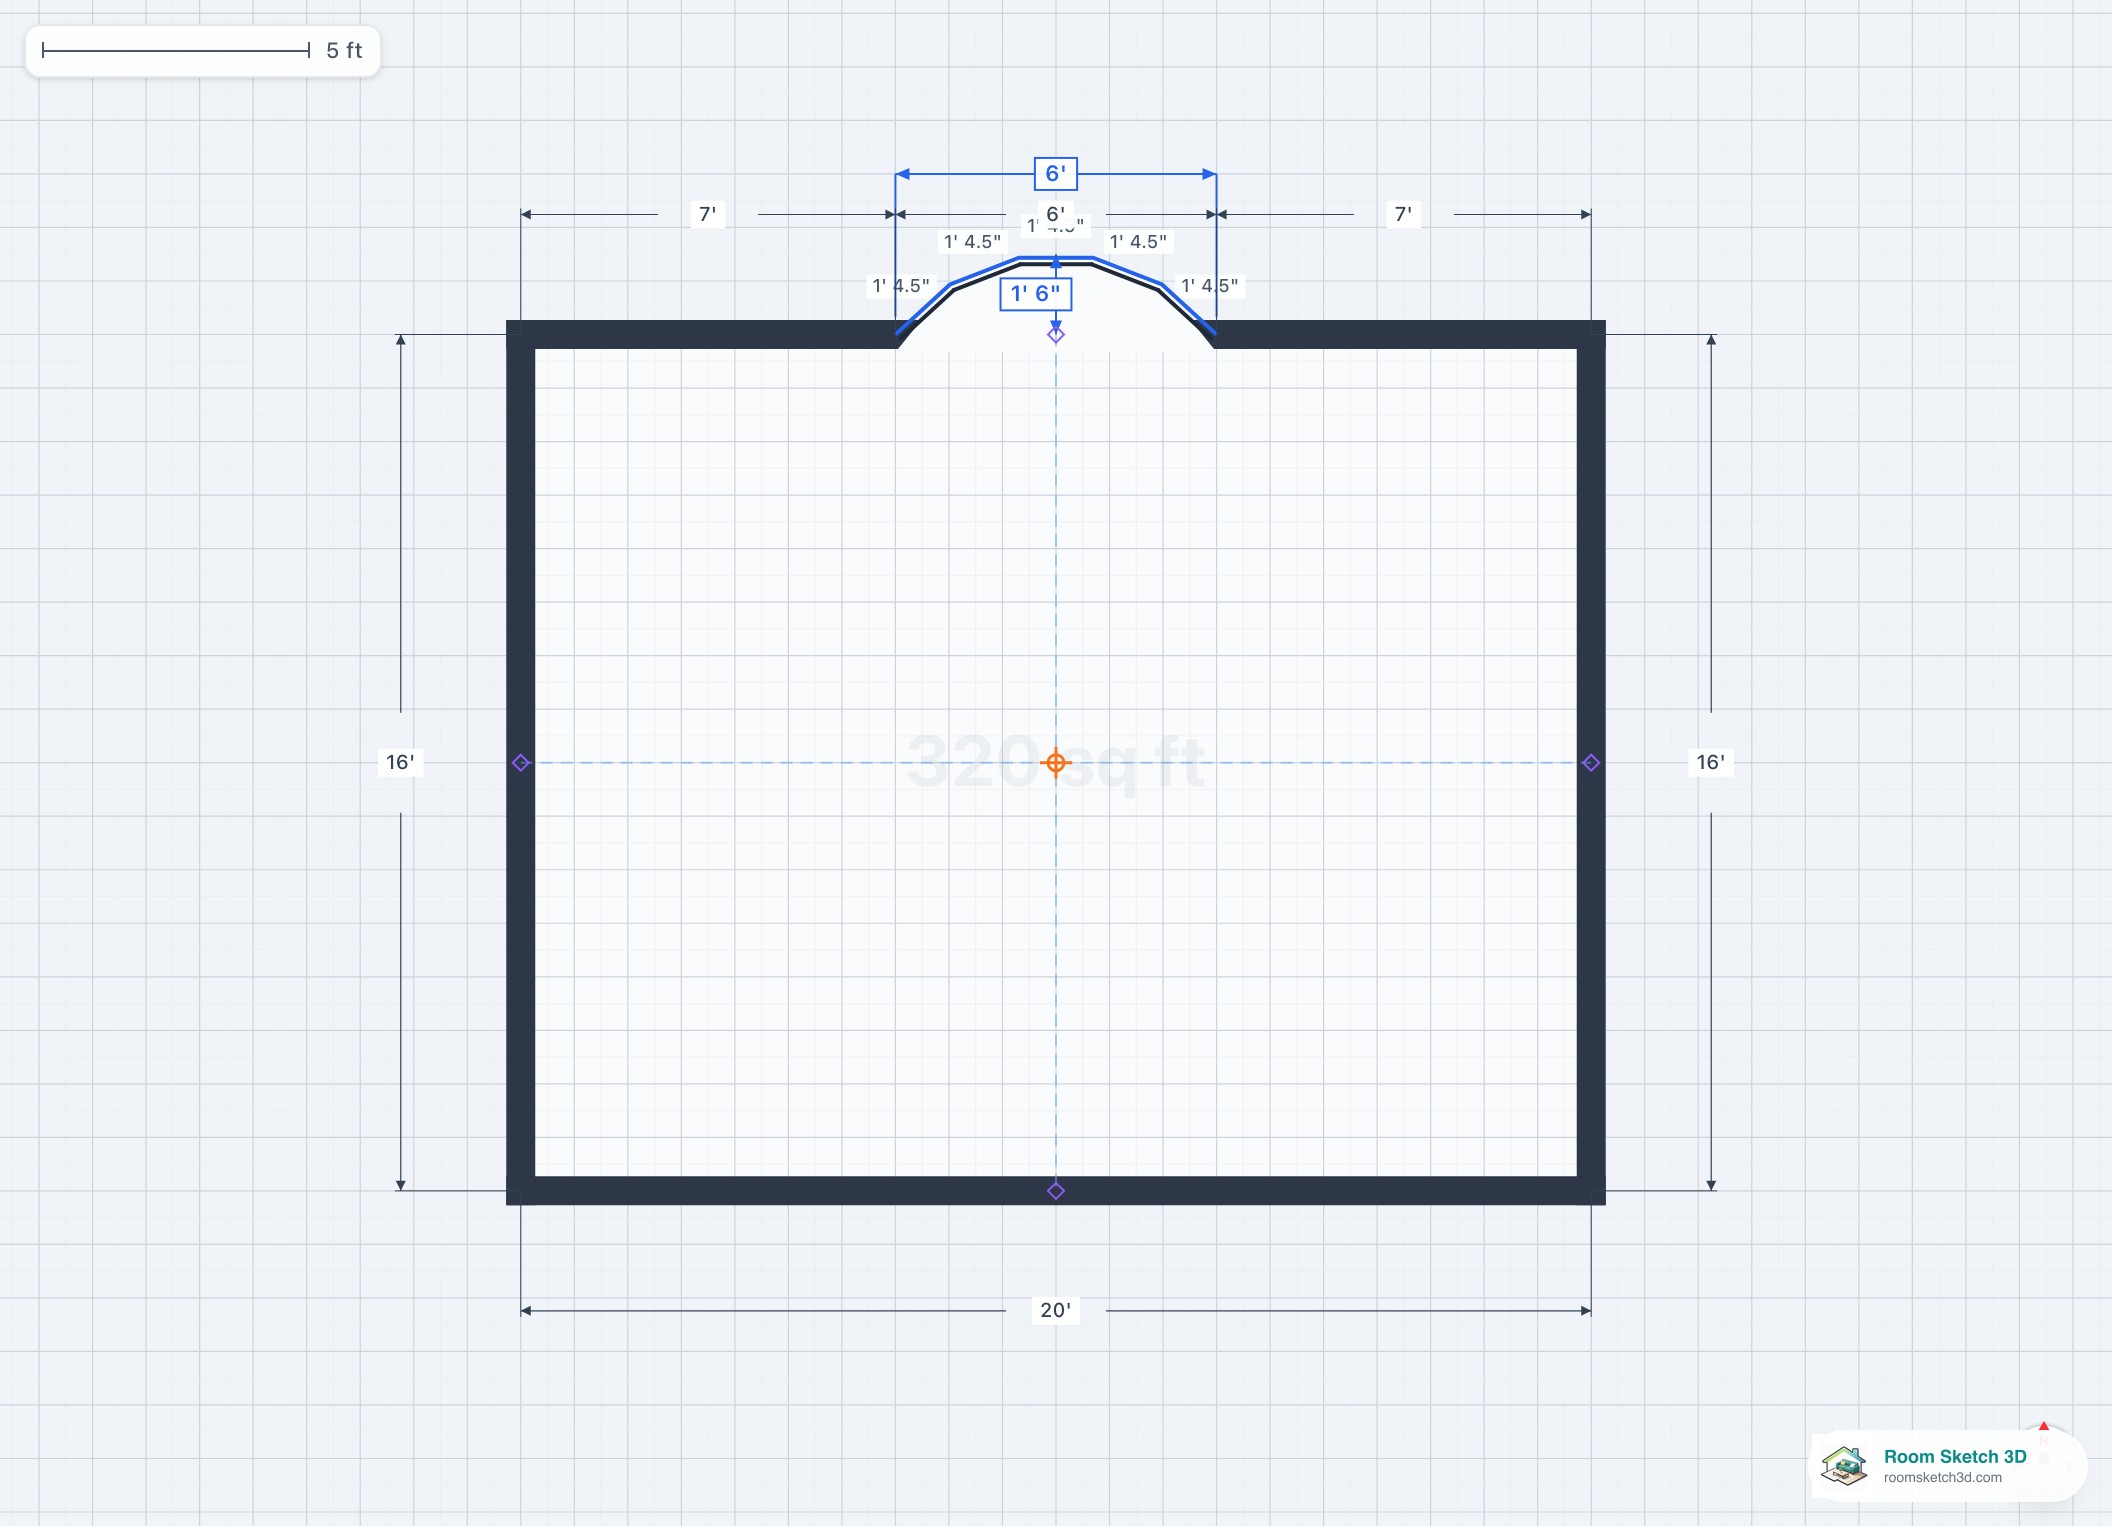Click the 20' bottom width dimension label
2112x1526 pixels.
click(x=1055, y=1310)
